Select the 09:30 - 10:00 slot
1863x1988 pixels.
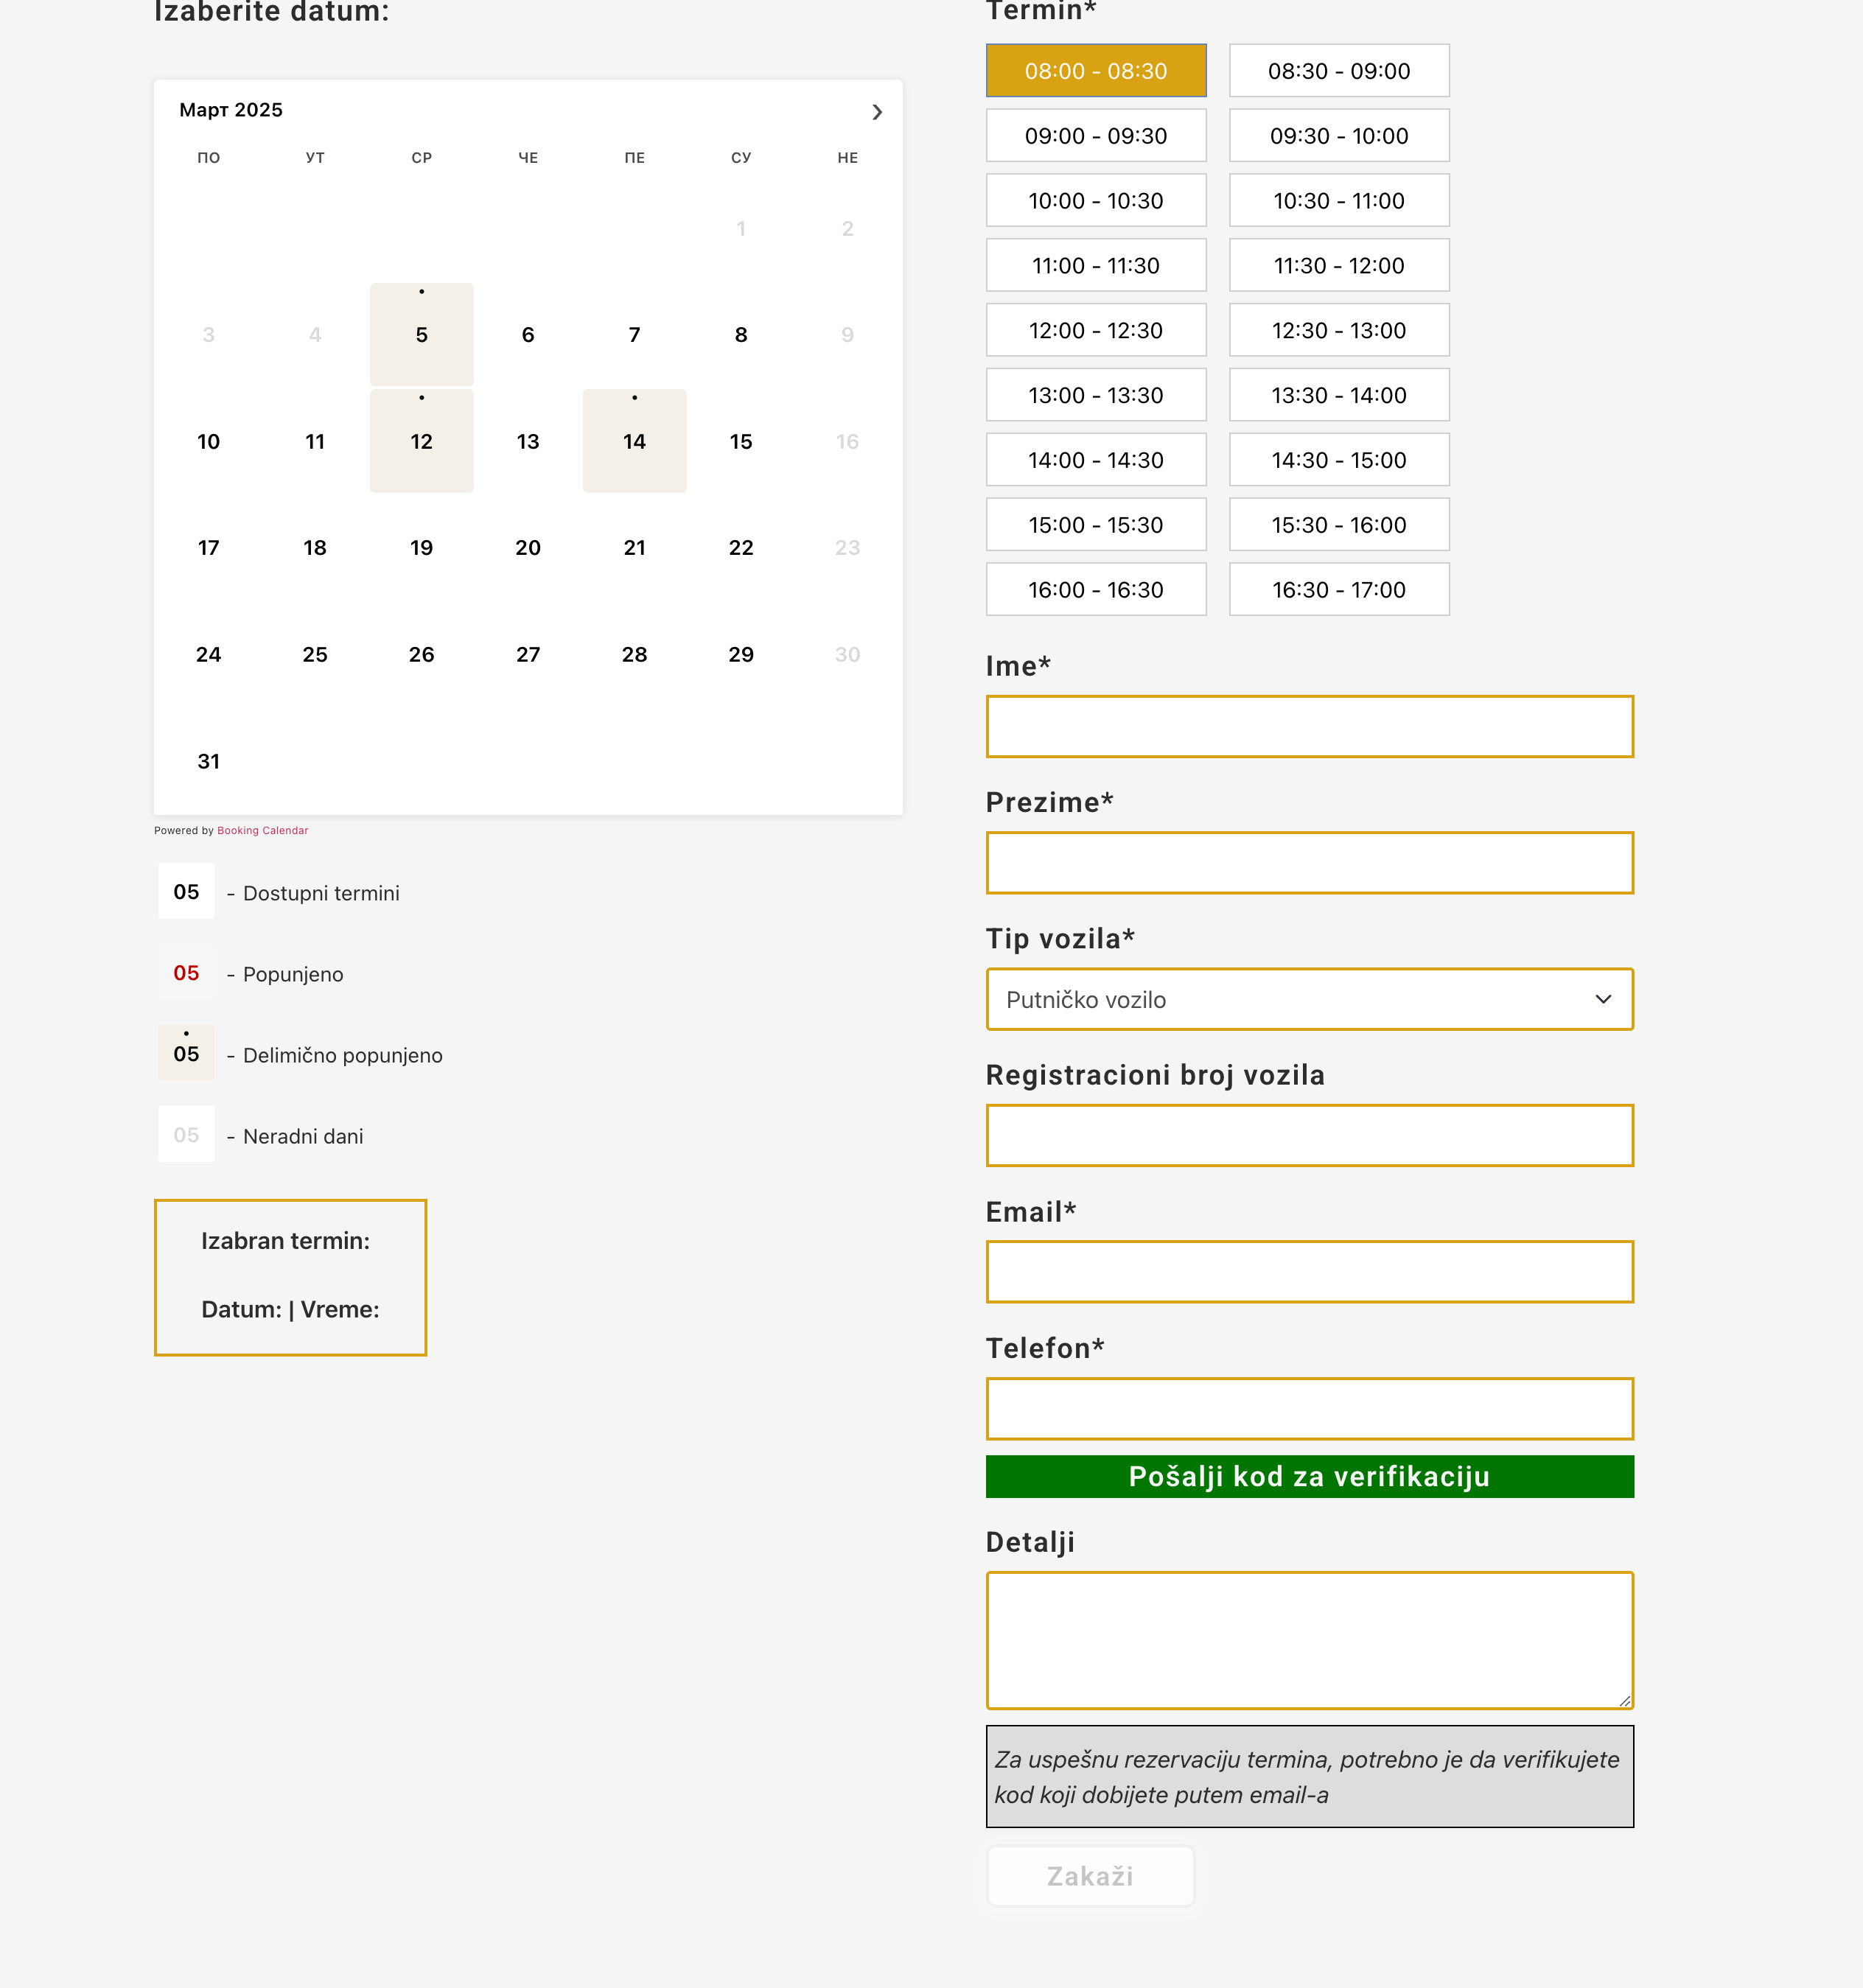[1339, 135]
